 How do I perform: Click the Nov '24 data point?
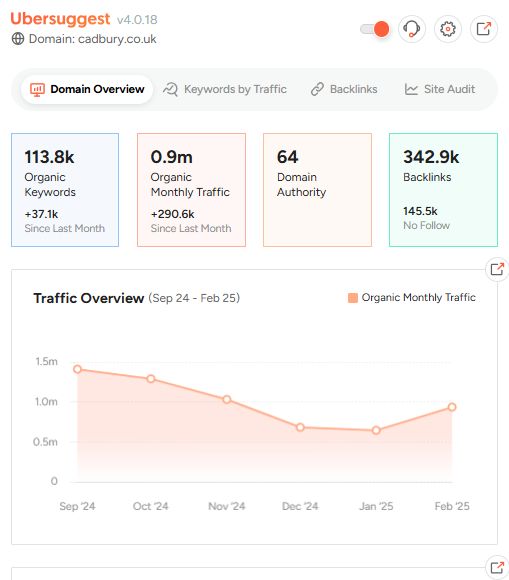coord(227,399)
